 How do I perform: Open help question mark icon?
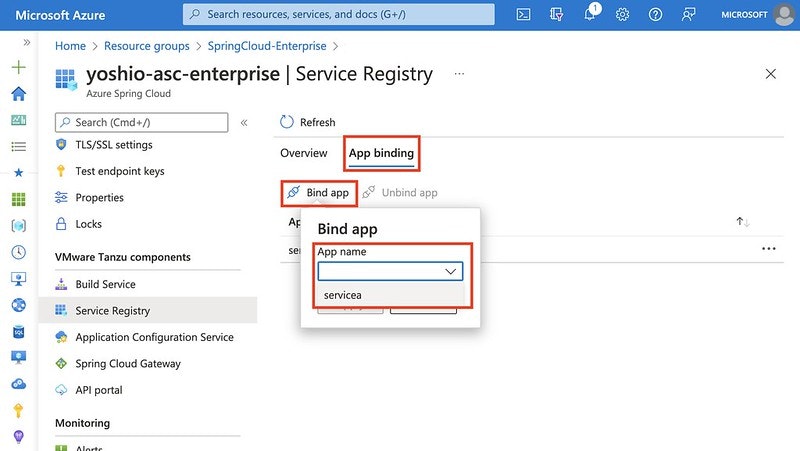point(655,15)
